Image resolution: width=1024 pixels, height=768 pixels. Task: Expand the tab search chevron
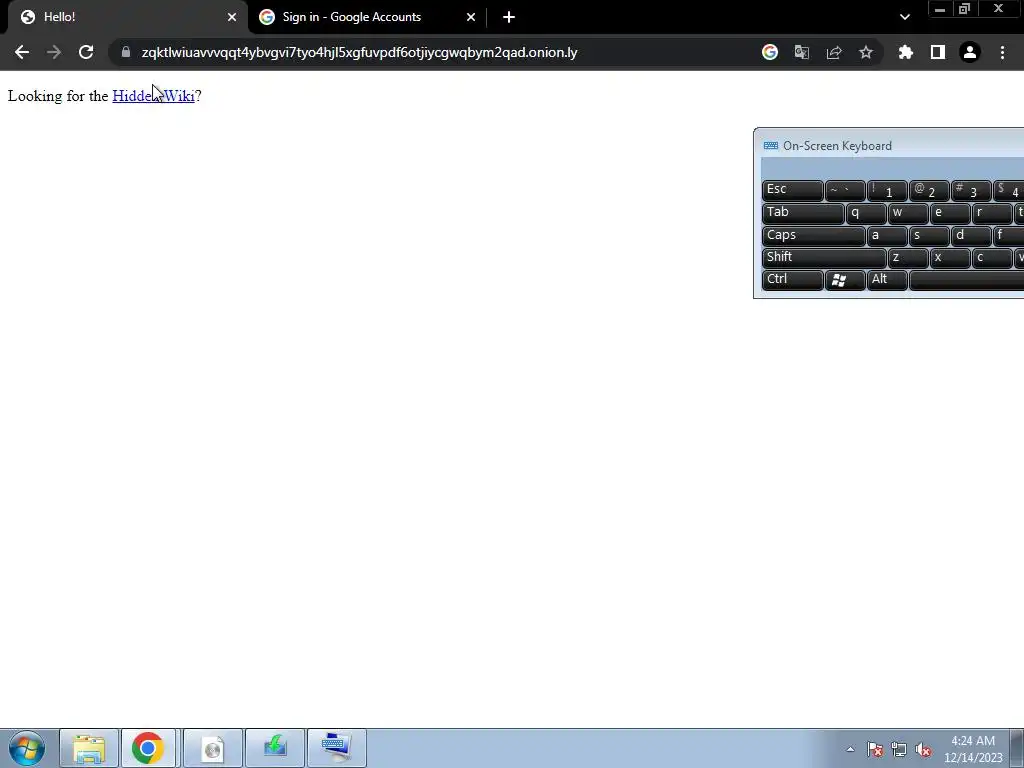[x=904, y=17]
